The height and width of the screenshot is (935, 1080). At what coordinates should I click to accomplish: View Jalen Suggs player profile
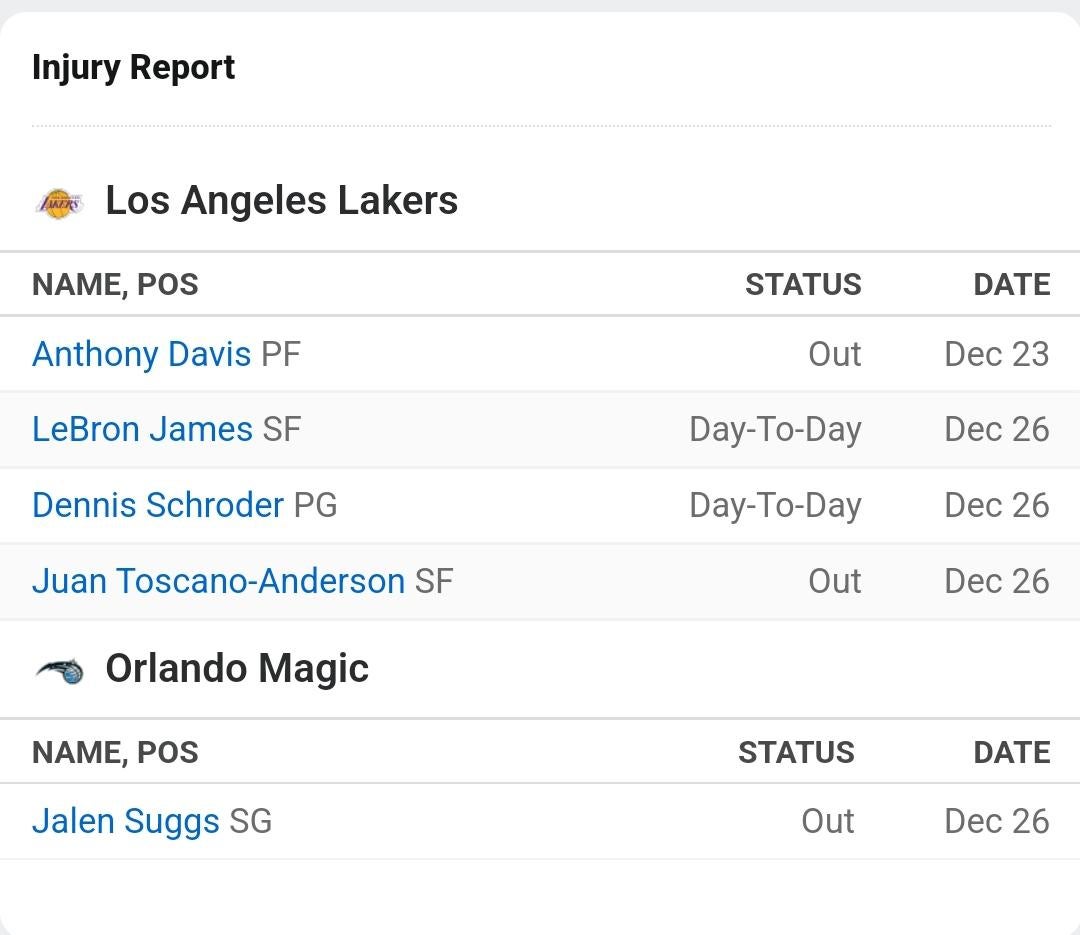coord(125,821)
